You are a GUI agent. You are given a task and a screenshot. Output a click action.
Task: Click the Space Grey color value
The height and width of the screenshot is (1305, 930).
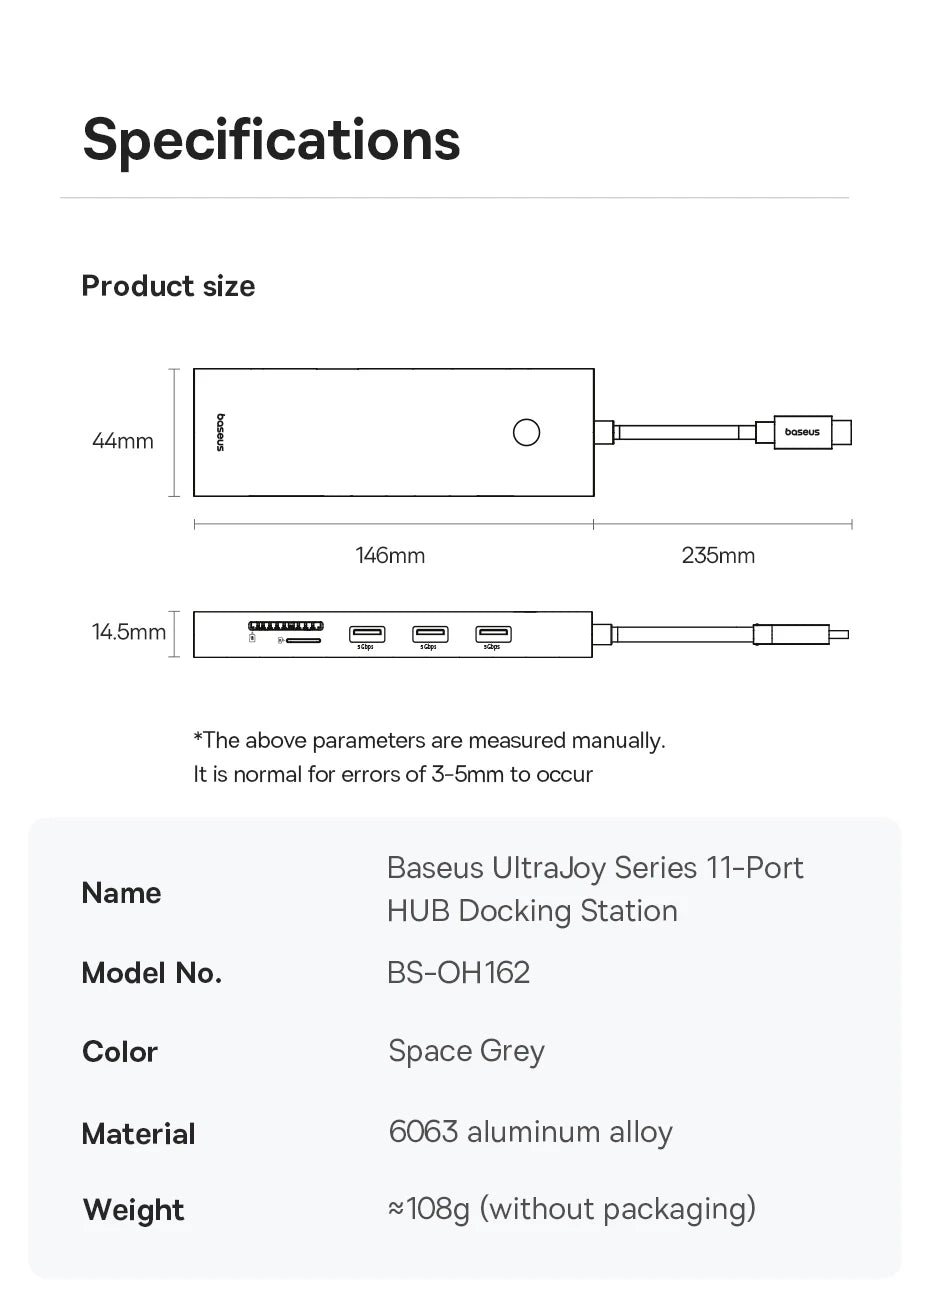pyautogui.click(x=466, y=1051)
